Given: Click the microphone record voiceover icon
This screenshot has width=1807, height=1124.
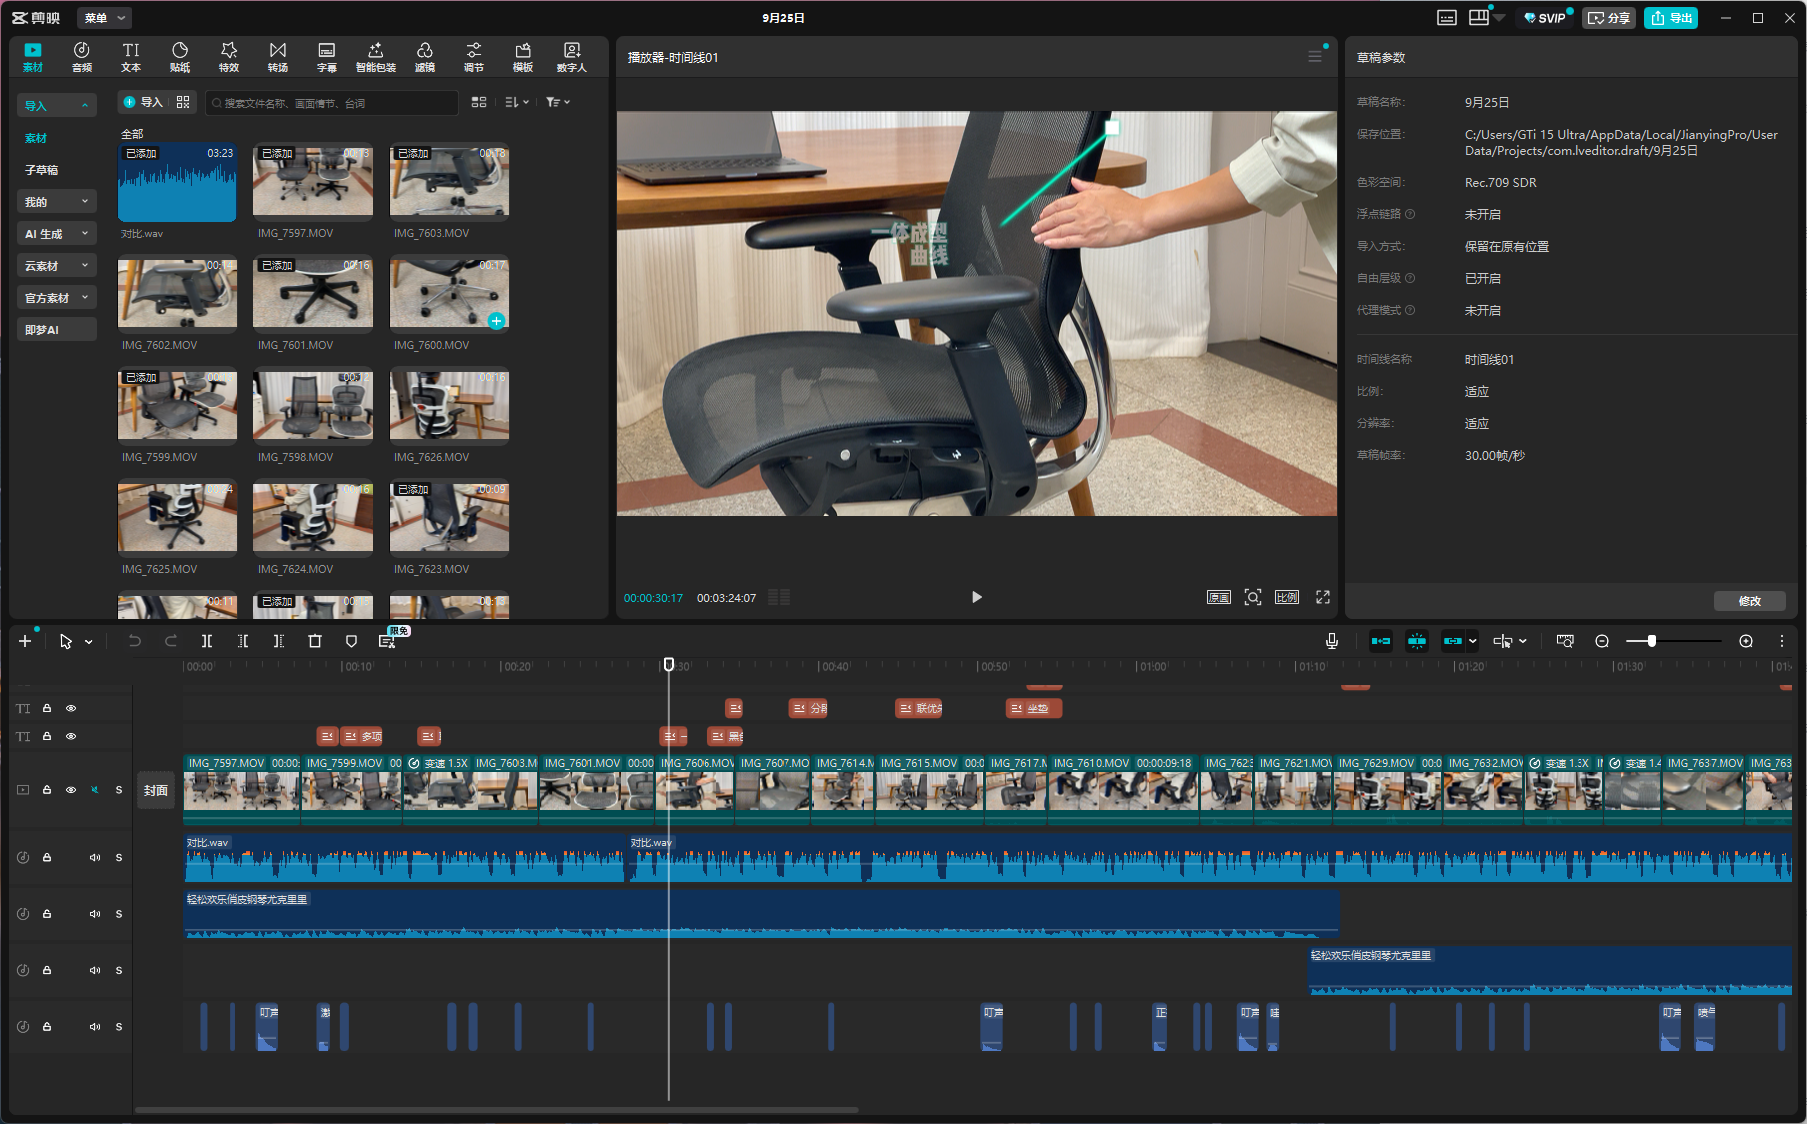Looking at the screenshot, I should [x=1331, y=641].
